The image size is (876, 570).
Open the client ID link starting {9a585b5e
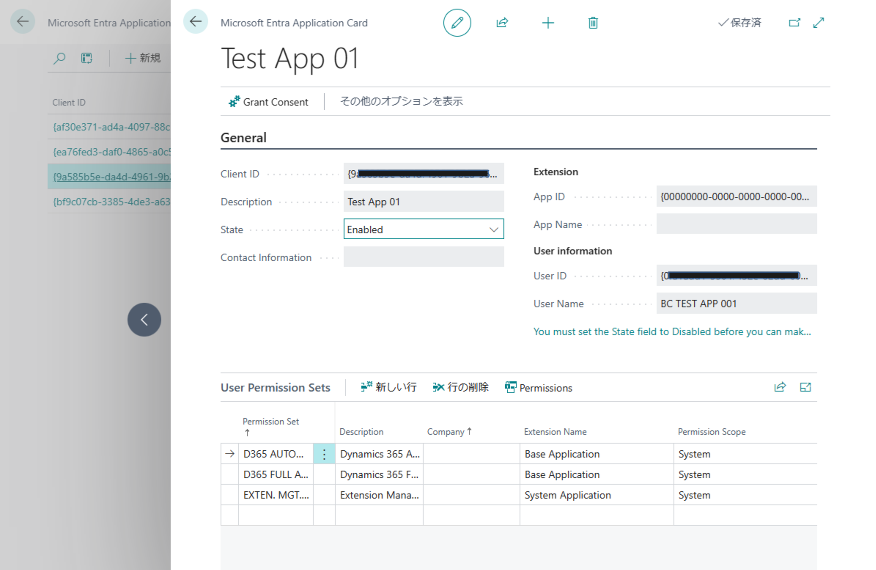coord(111,177)
